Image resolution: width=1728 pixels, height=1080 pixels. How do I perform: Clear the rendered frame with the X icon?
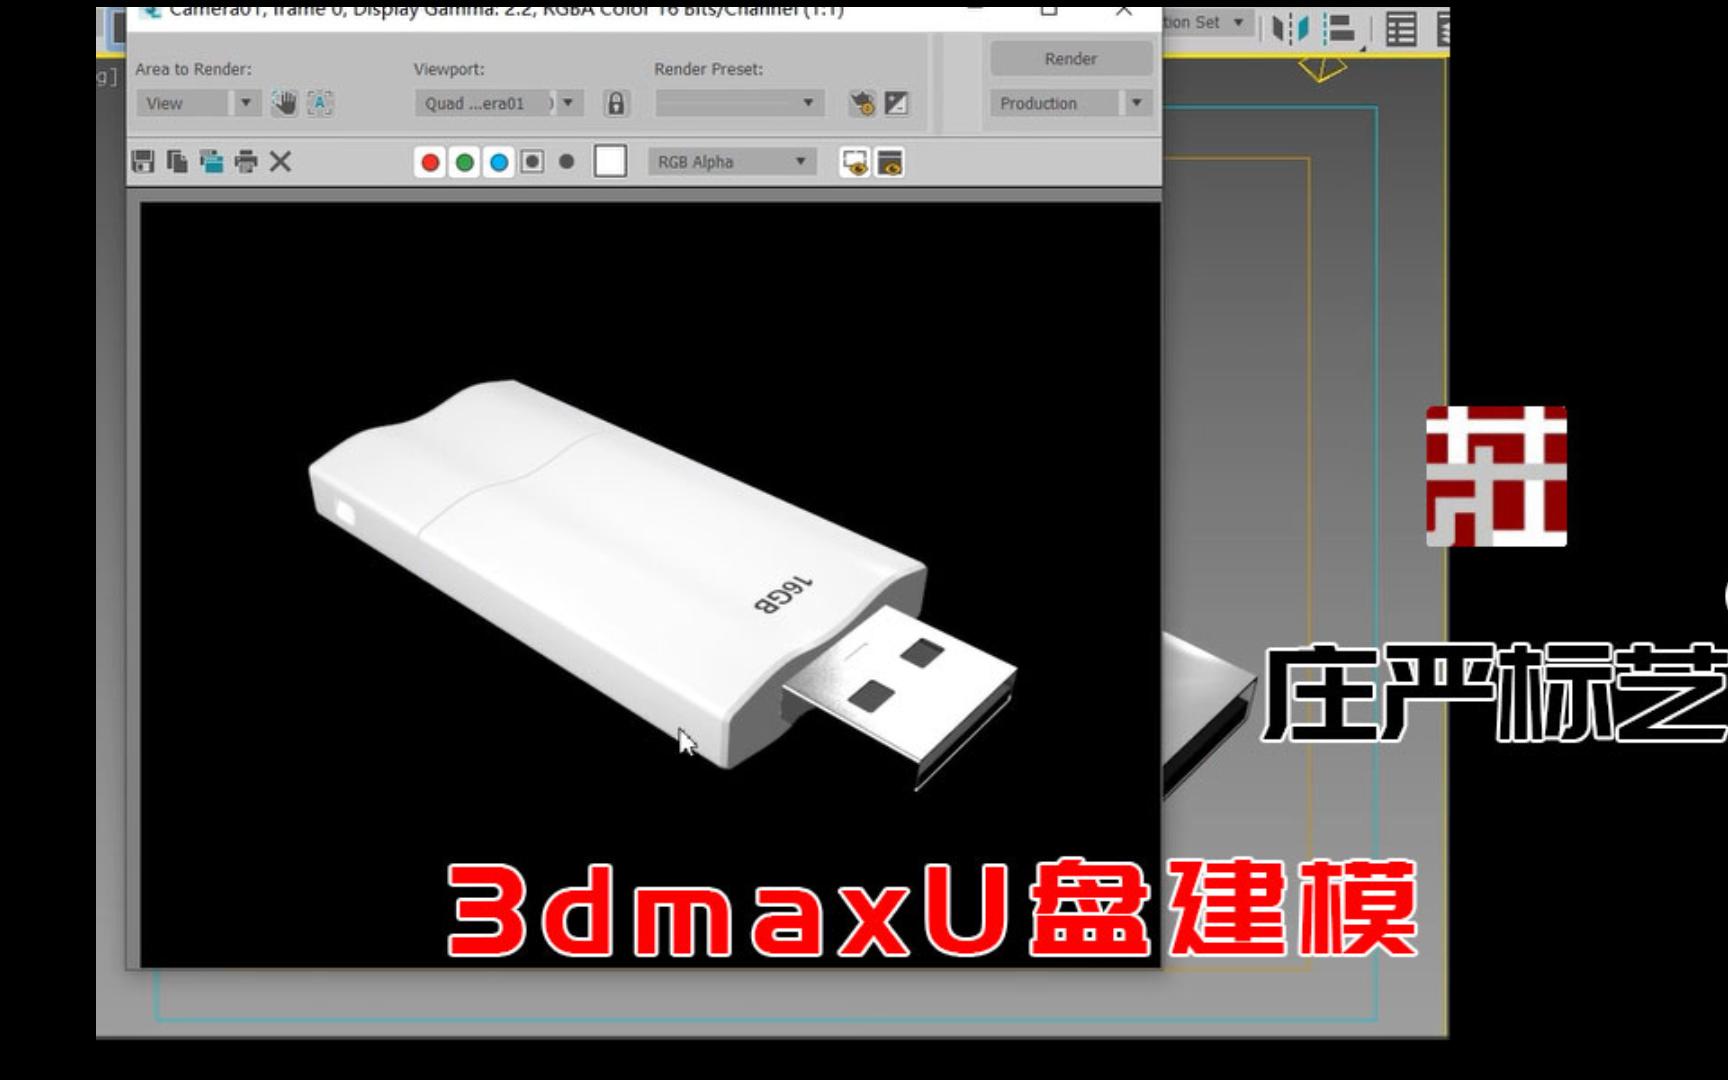[281, 162]
